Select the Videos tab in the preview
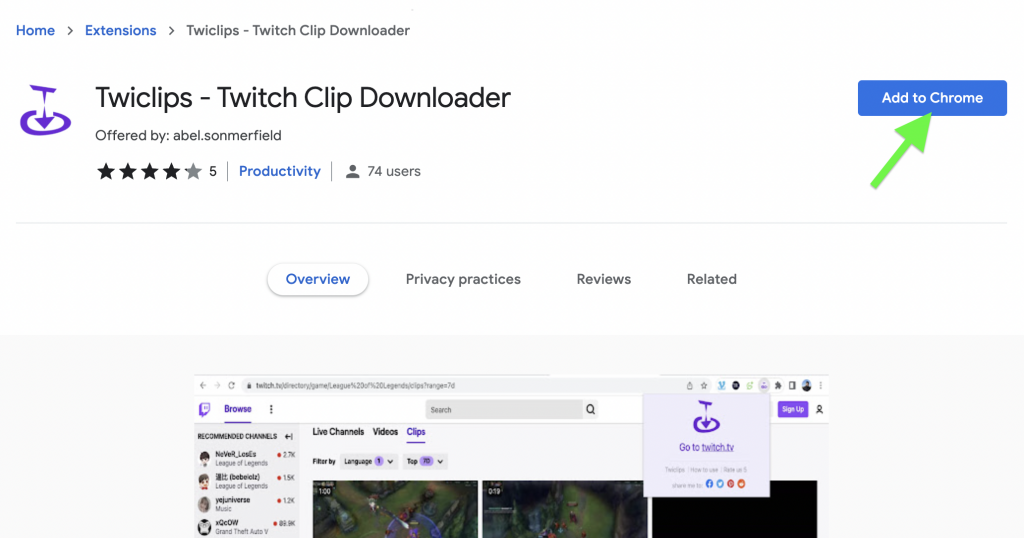This screenshot has width=1024, height=538. [385, 432]
